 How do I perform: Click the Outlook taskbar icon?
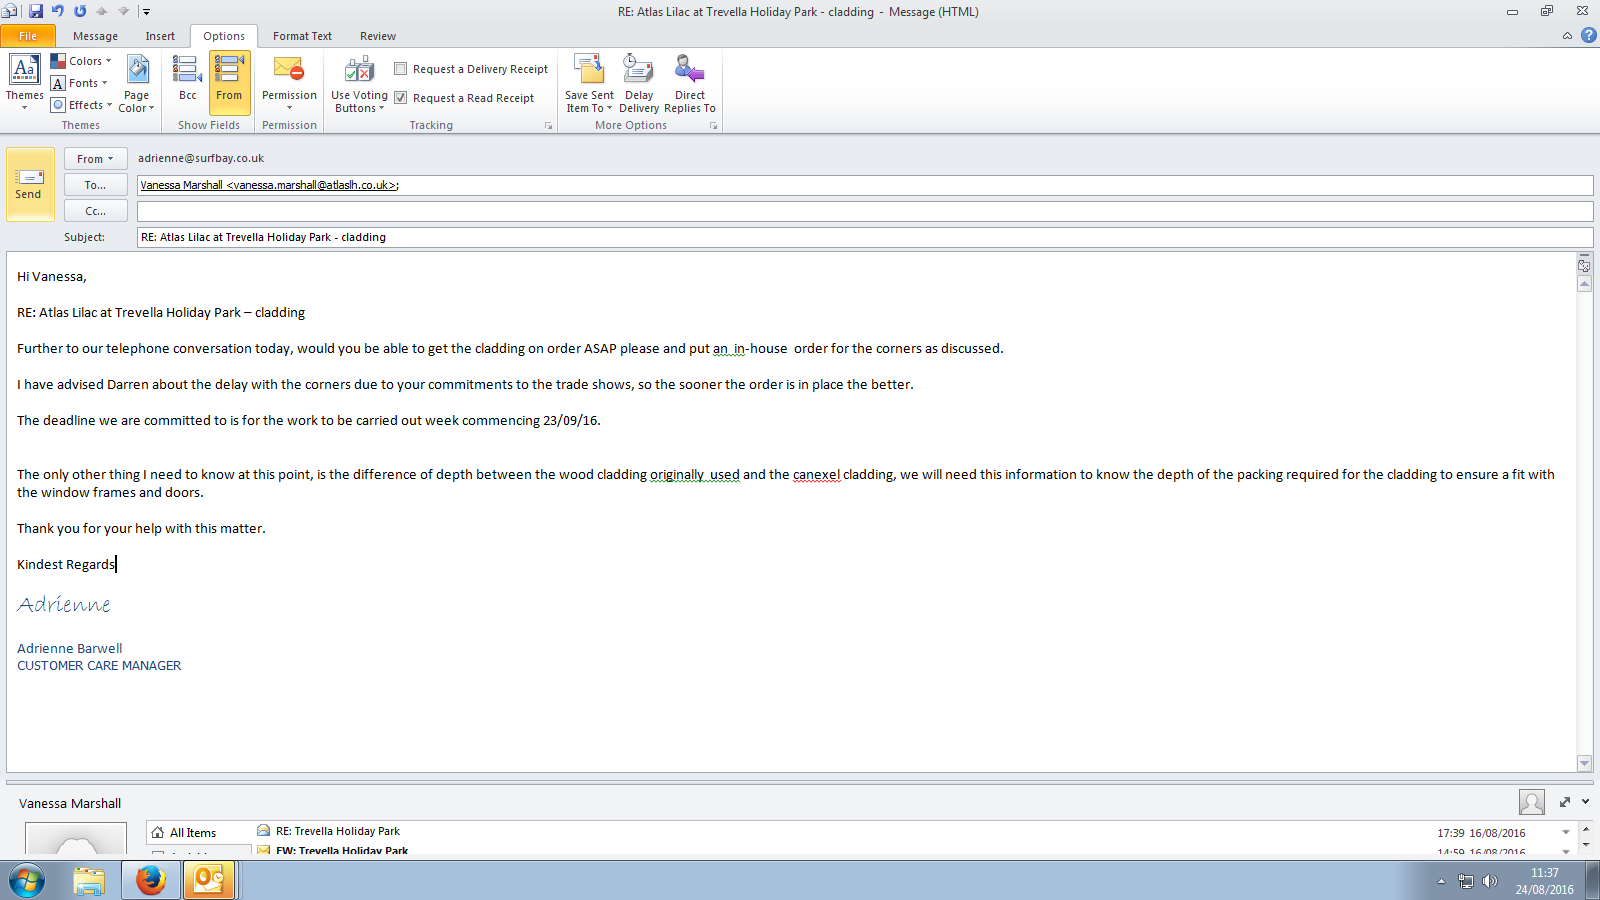point(208,881)
